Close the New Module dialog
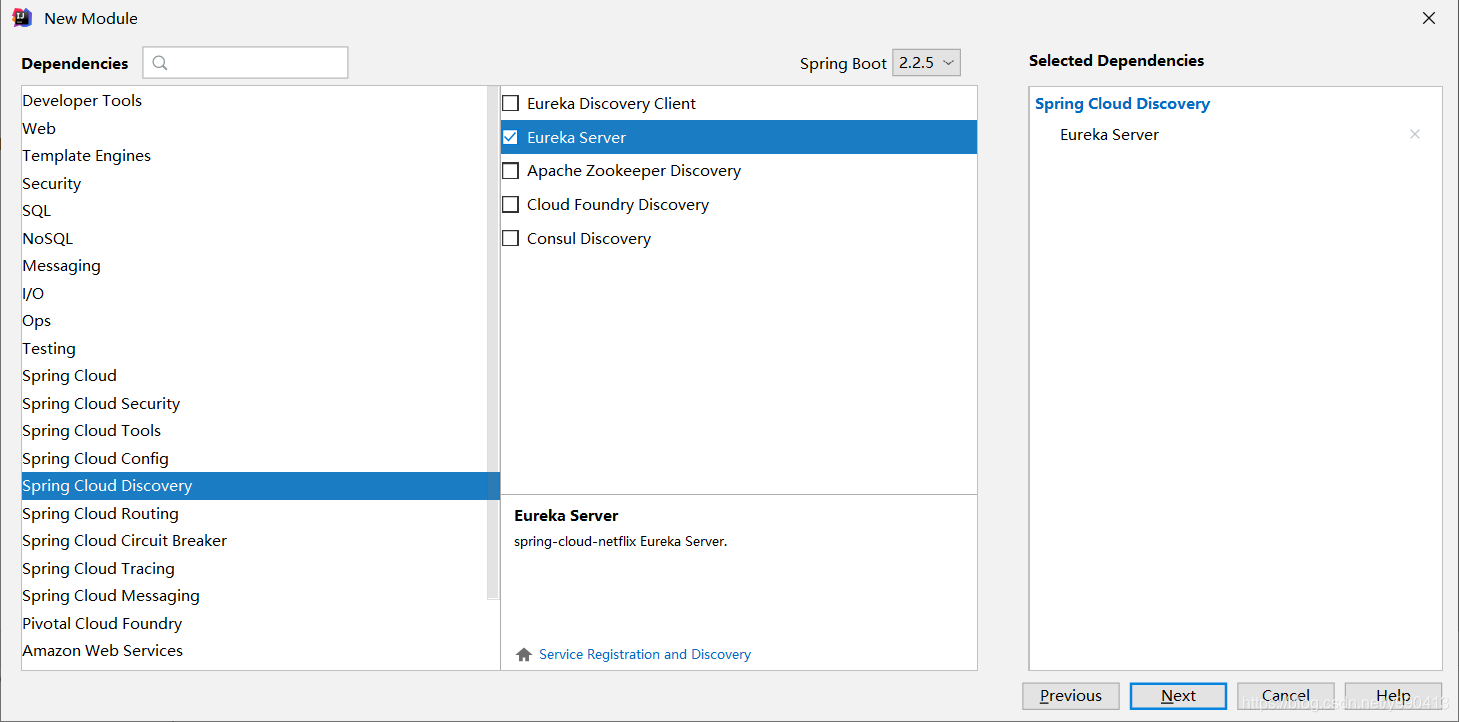This screenshot has width=1459, height=722. 1429,18
